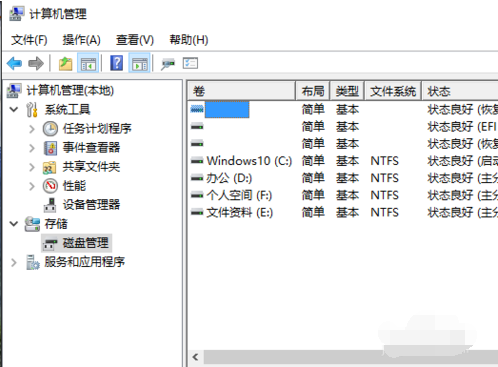Click the 共享文件夹 icon
The width and height of the screenshot is (498, 367).
(50, 167)
